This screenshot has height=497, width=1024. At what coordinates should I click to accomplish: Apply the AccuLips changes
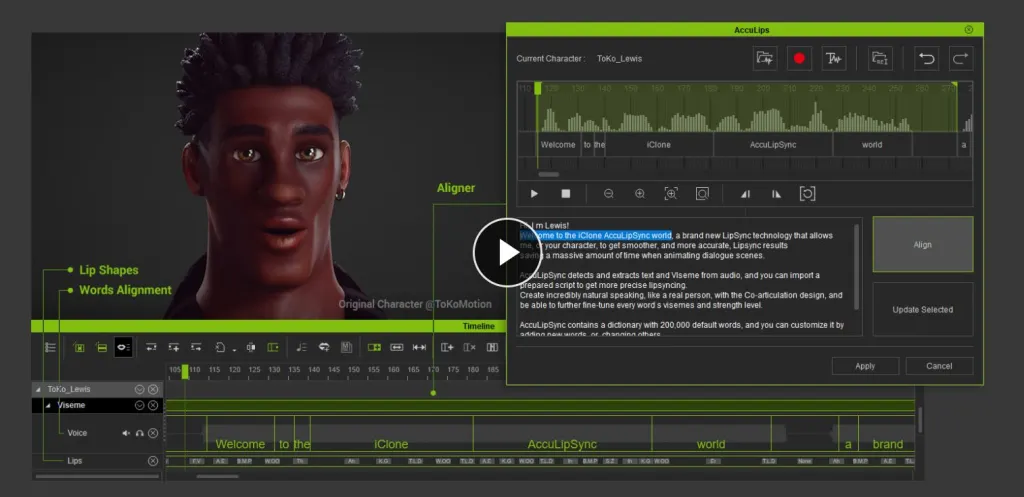pos(865,366)
